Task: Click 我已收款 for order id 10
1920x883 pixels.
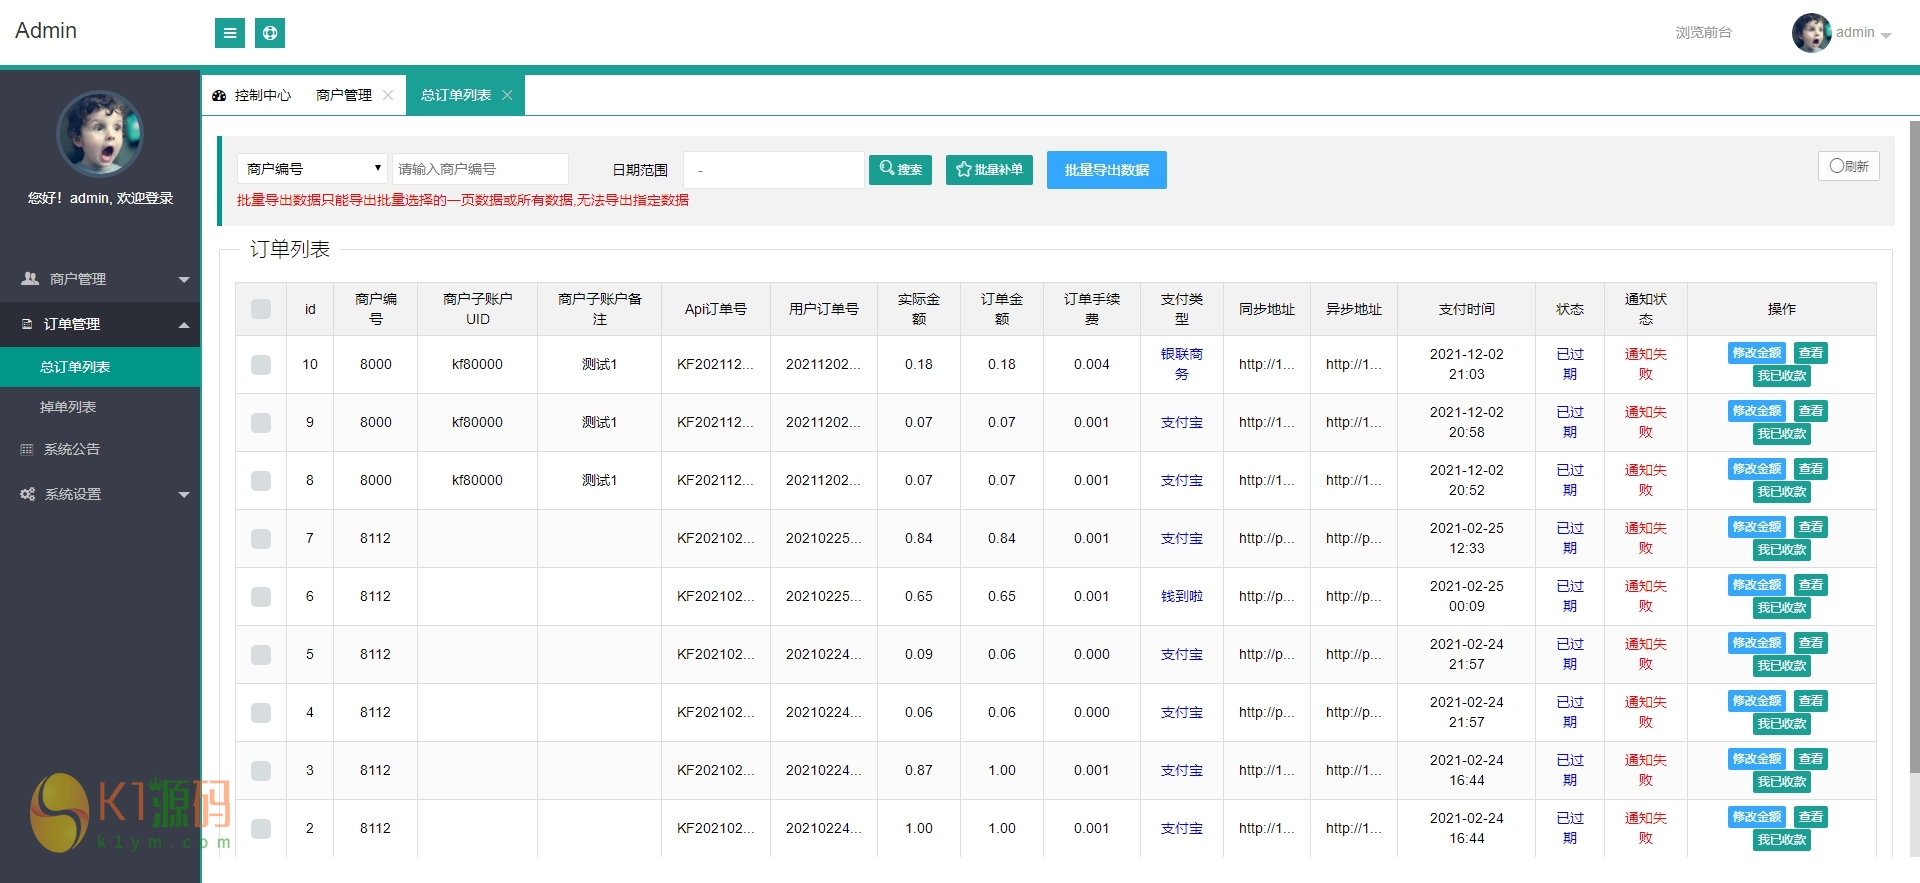Action: tap(1782, 376)
